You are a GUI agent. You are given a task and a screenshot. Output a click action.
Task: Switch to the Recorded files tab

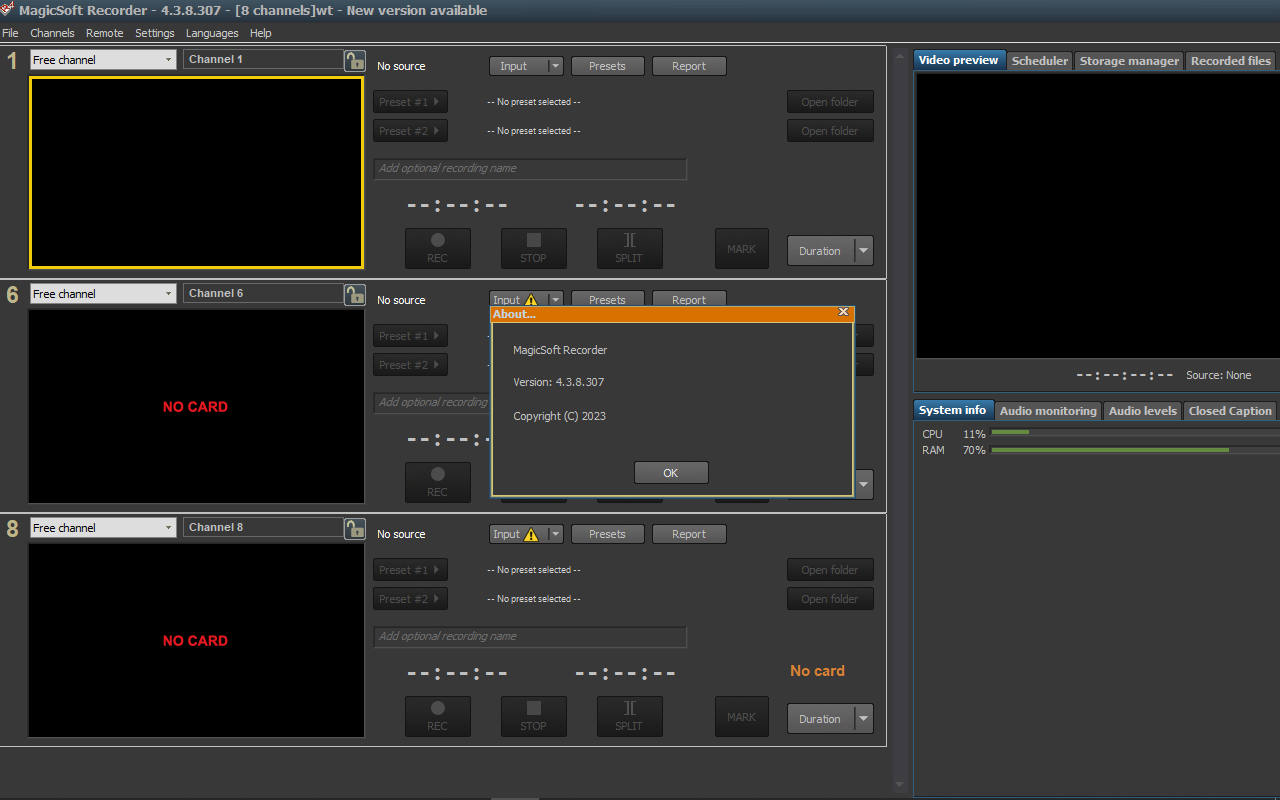[1230, 60]
